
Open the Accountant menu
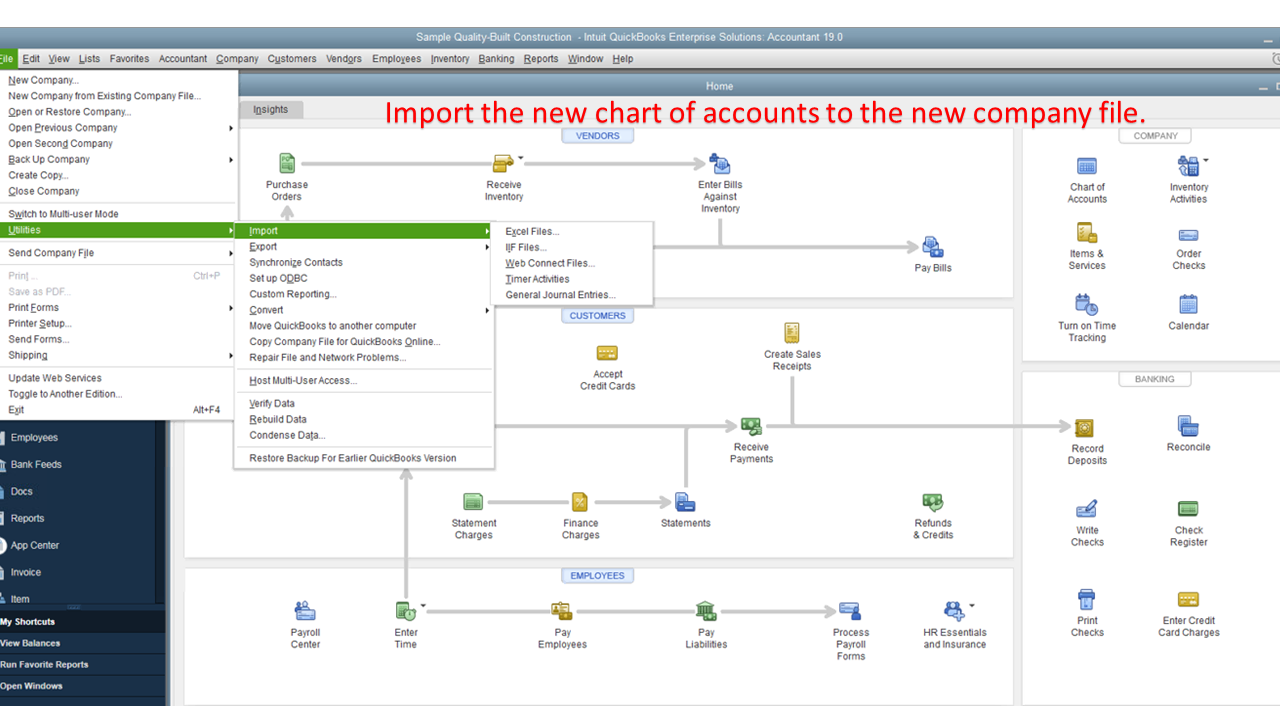pyautogui.click(x=183, y=59)
